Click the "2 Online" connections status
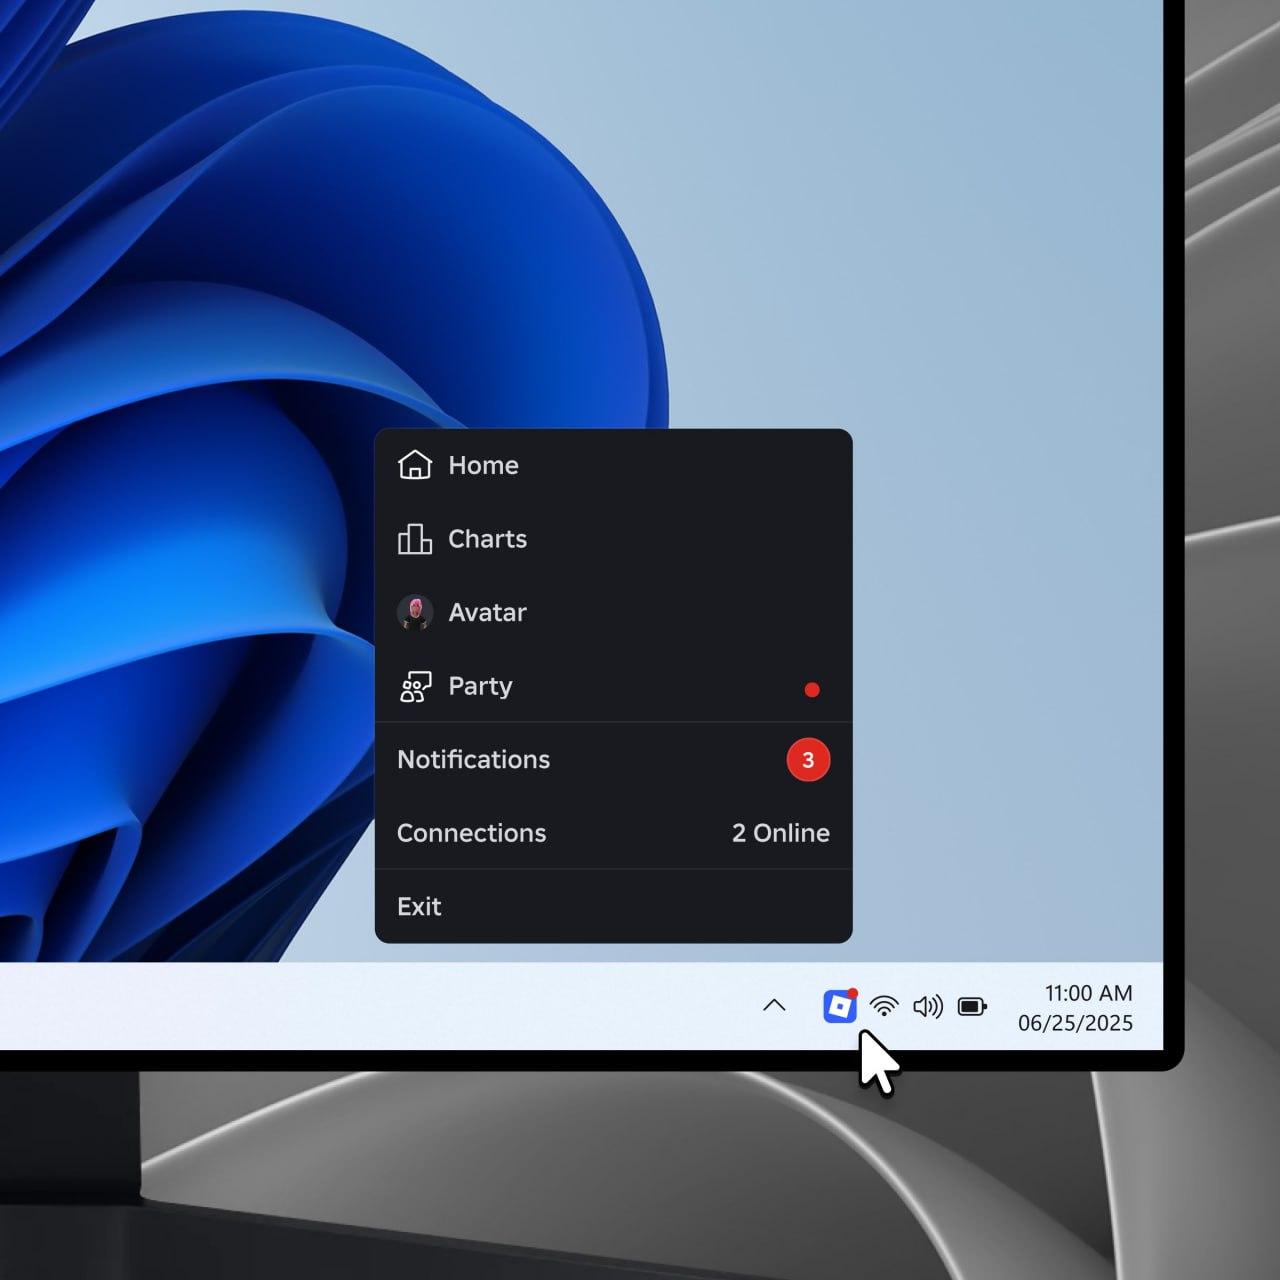The height and width of the screenshot is (1280, 1280). click(x=780, y=833)
